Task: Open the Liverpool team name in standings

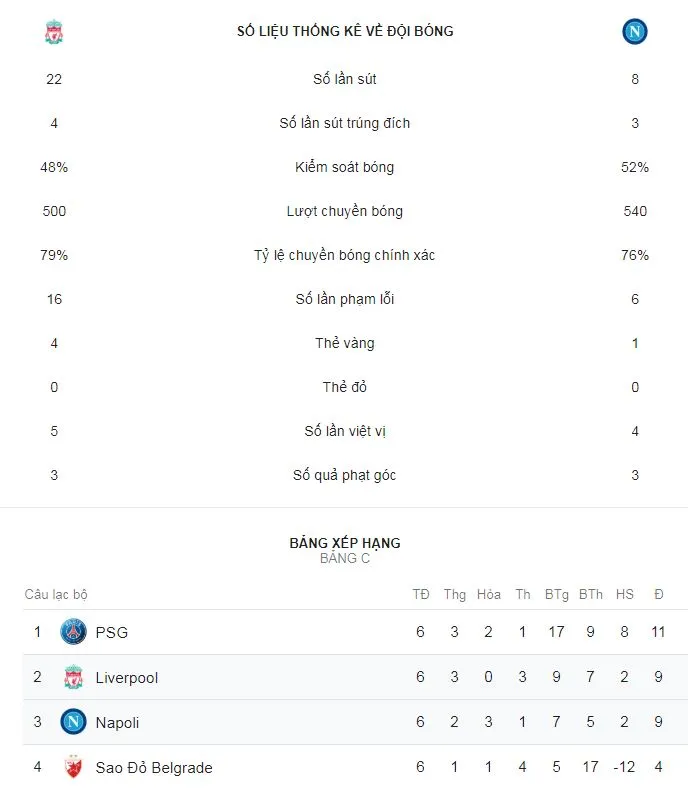Action: click(127, 677)
